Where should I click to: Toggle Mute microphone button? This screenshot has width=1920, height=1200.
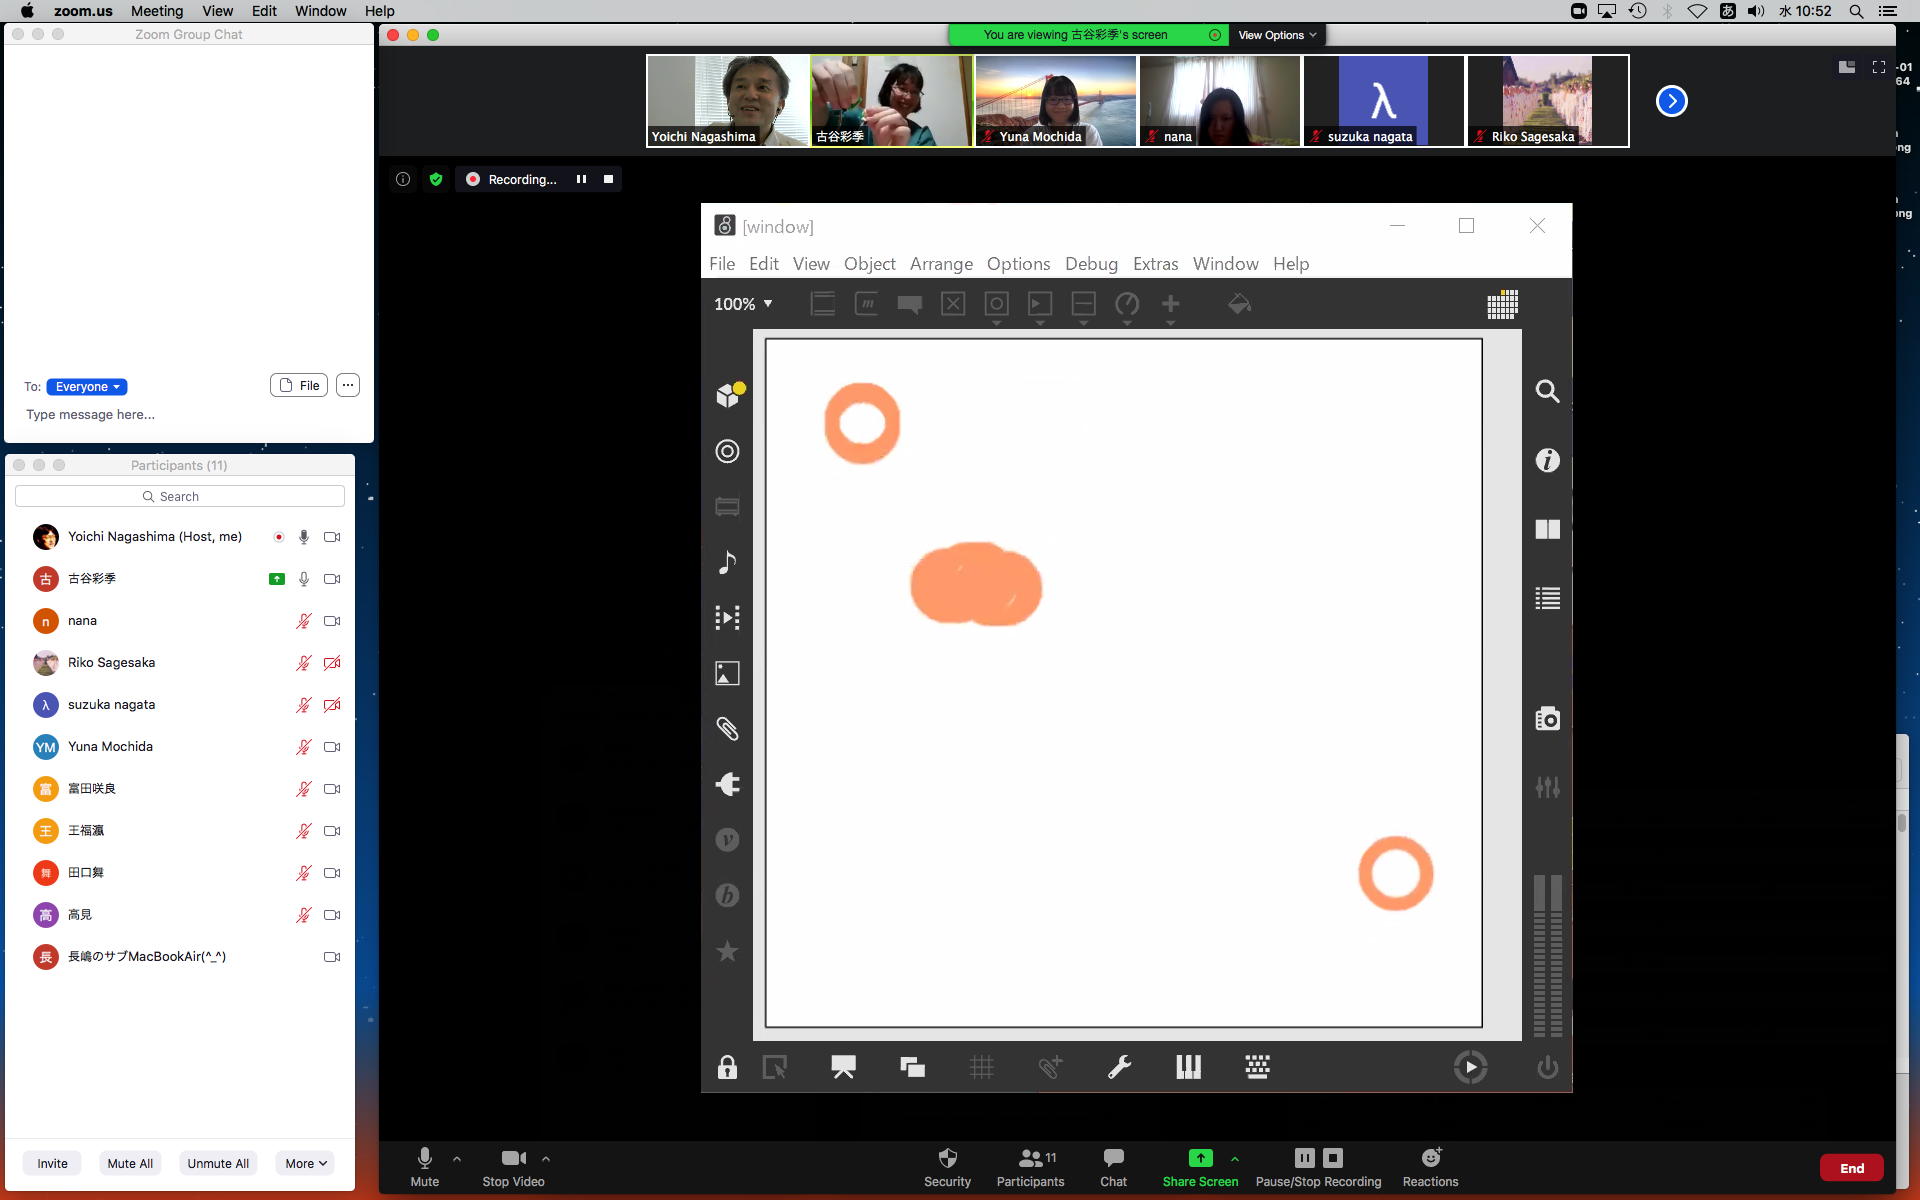424,1158
